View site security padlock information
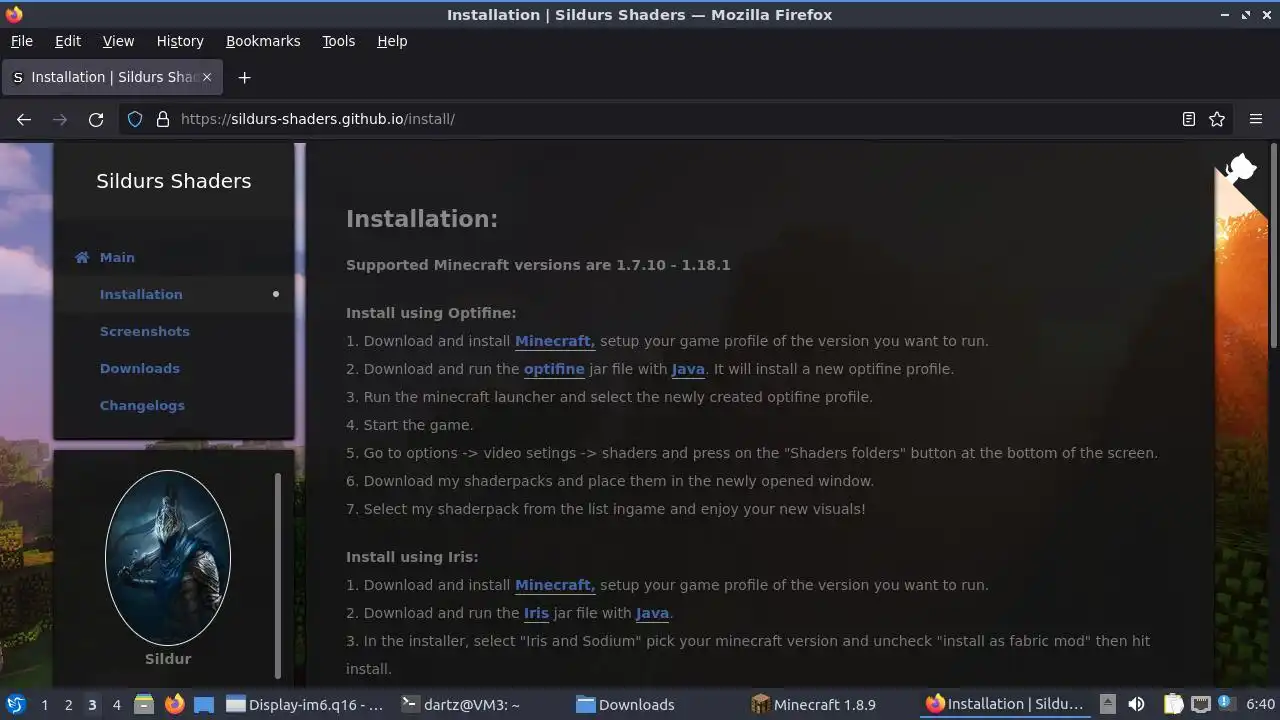Screen dimensions: 1280x720 [163, 119]
